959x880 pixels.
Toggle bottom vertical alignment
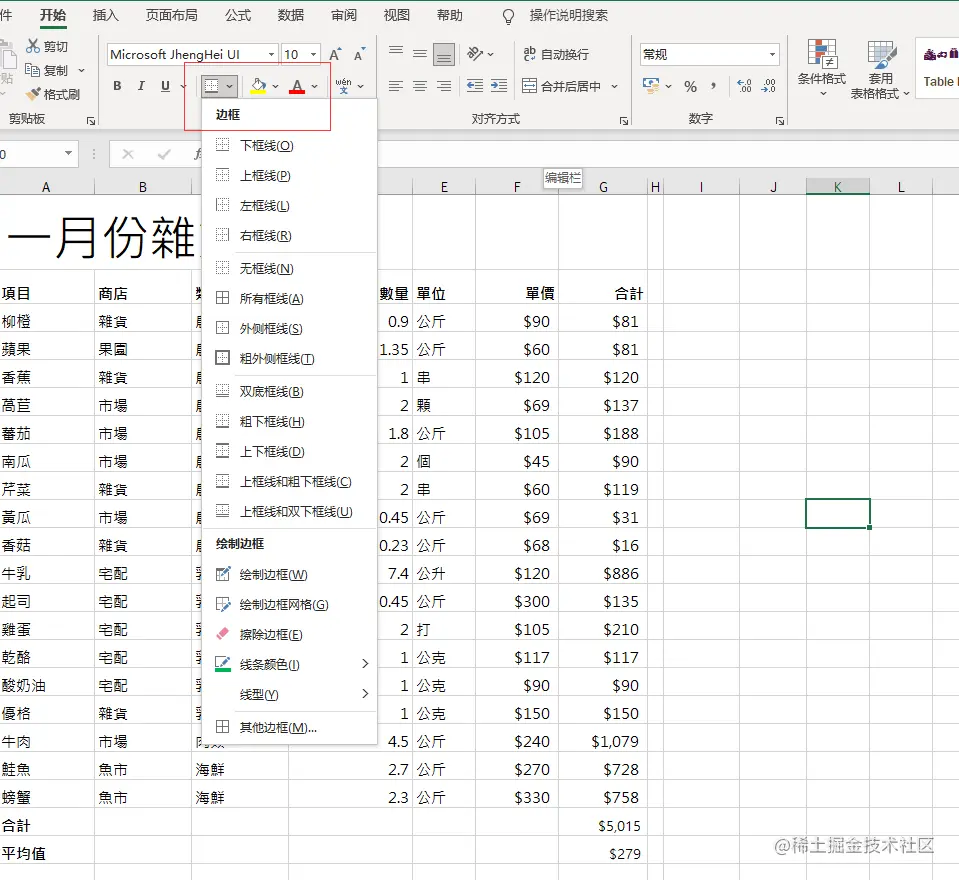(x=444, y=54)
